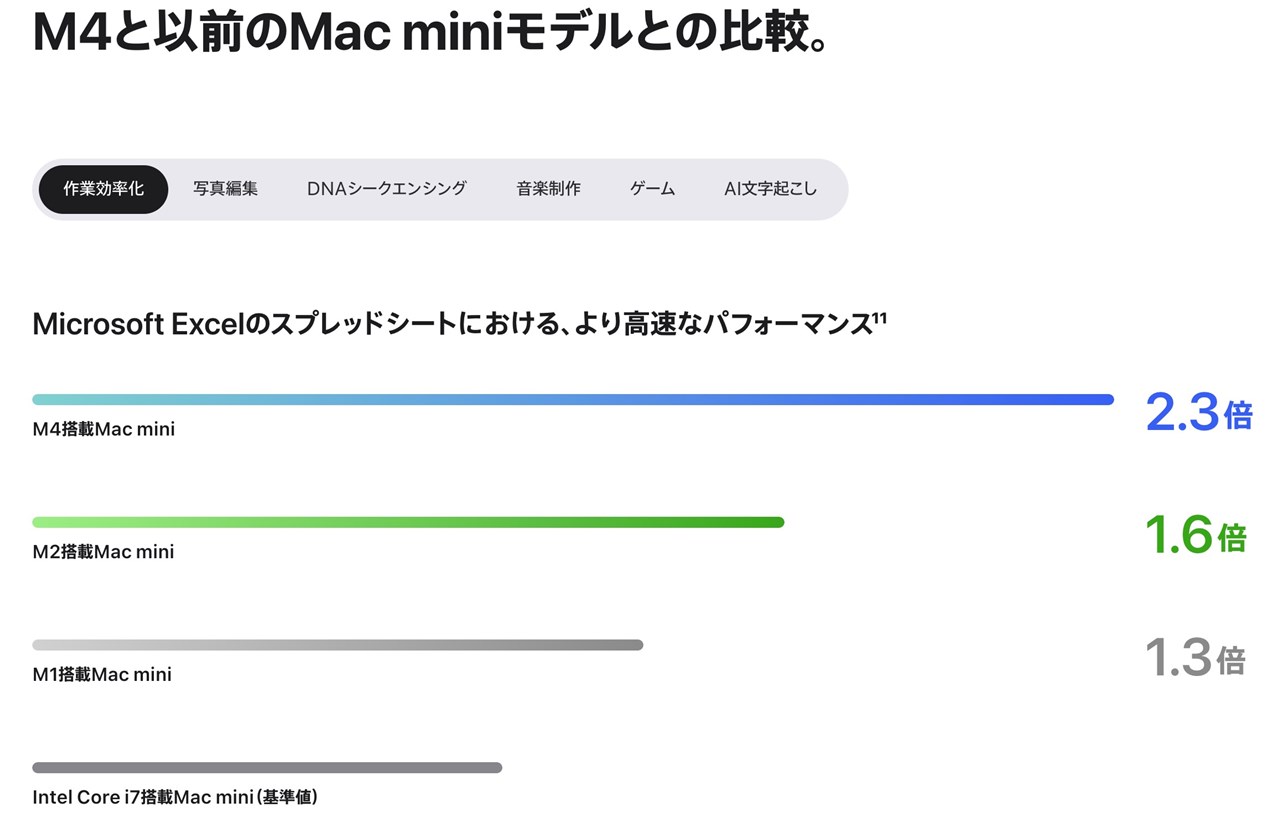The width and height of the screenshot is (1280, 839).
Task: Click the M4搭載Mac mini gradient bar
Action: pyautogui.click(x=573, y=399)
